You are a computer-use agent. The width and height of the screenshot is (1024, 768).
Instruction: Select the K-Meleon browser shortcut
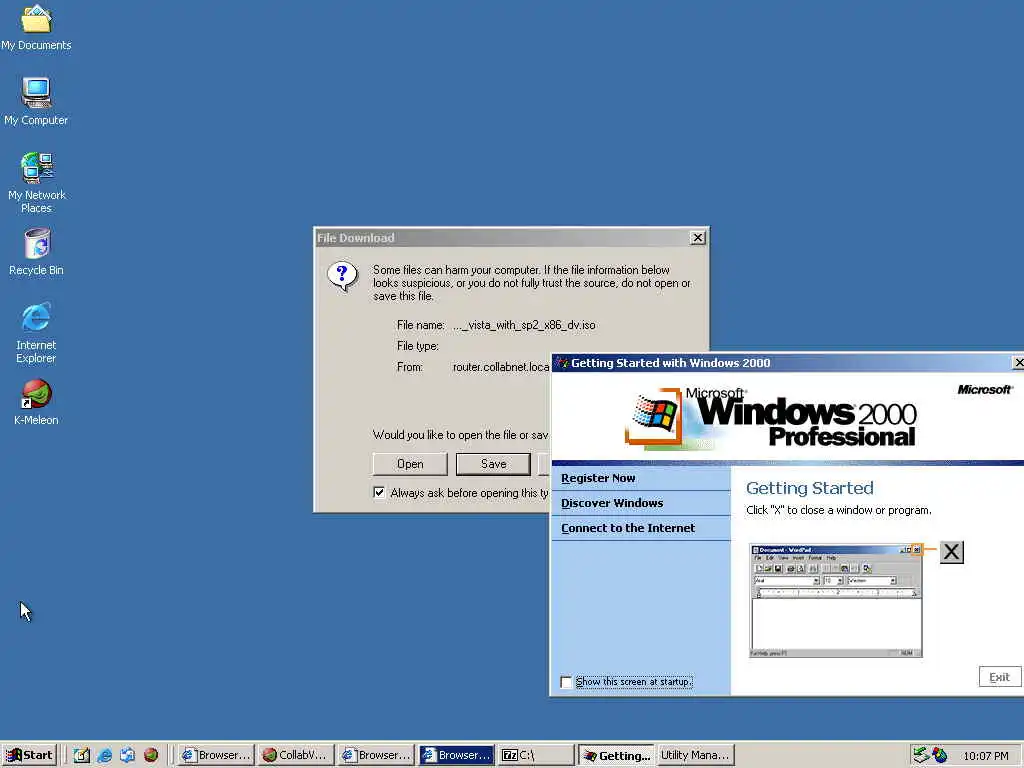click(x=37, y=402)
